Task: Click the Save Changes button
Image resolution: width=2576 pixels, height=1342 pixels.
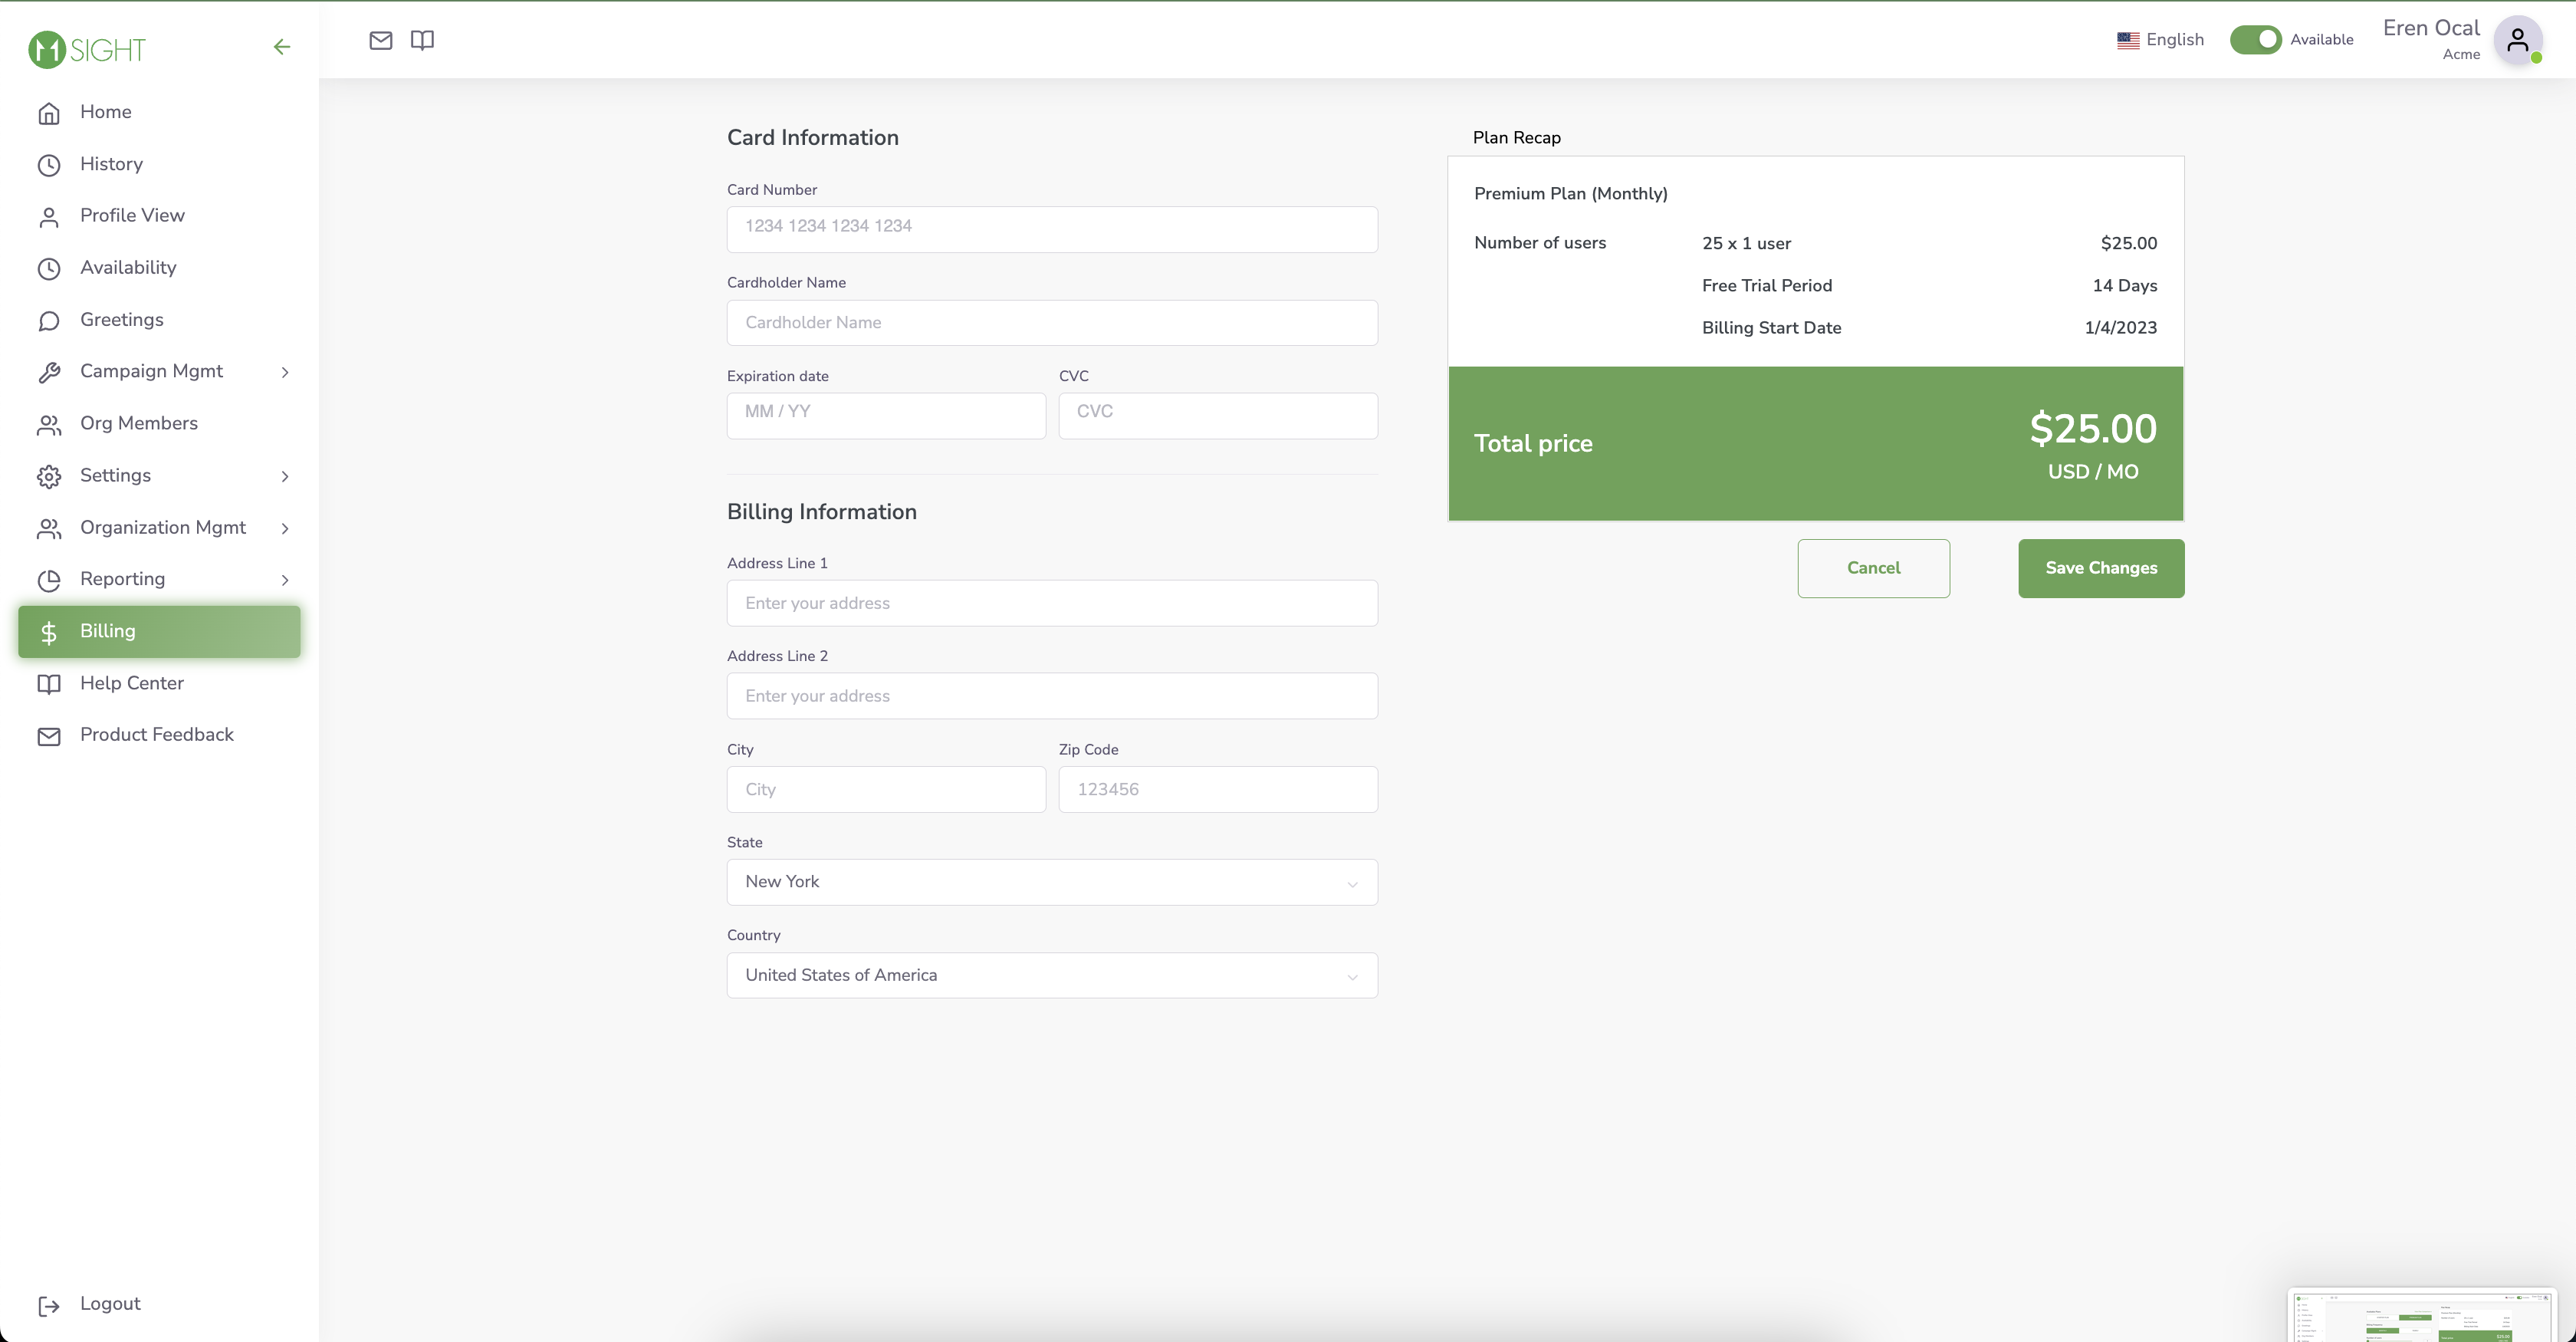Action: [2100, 568]
